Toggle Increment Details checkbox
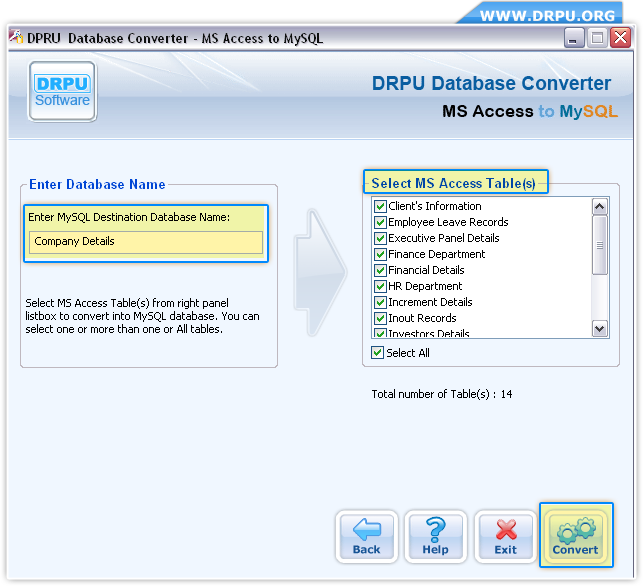The width and height of the screenshot is (643, 586). click(x=380, y=302)
